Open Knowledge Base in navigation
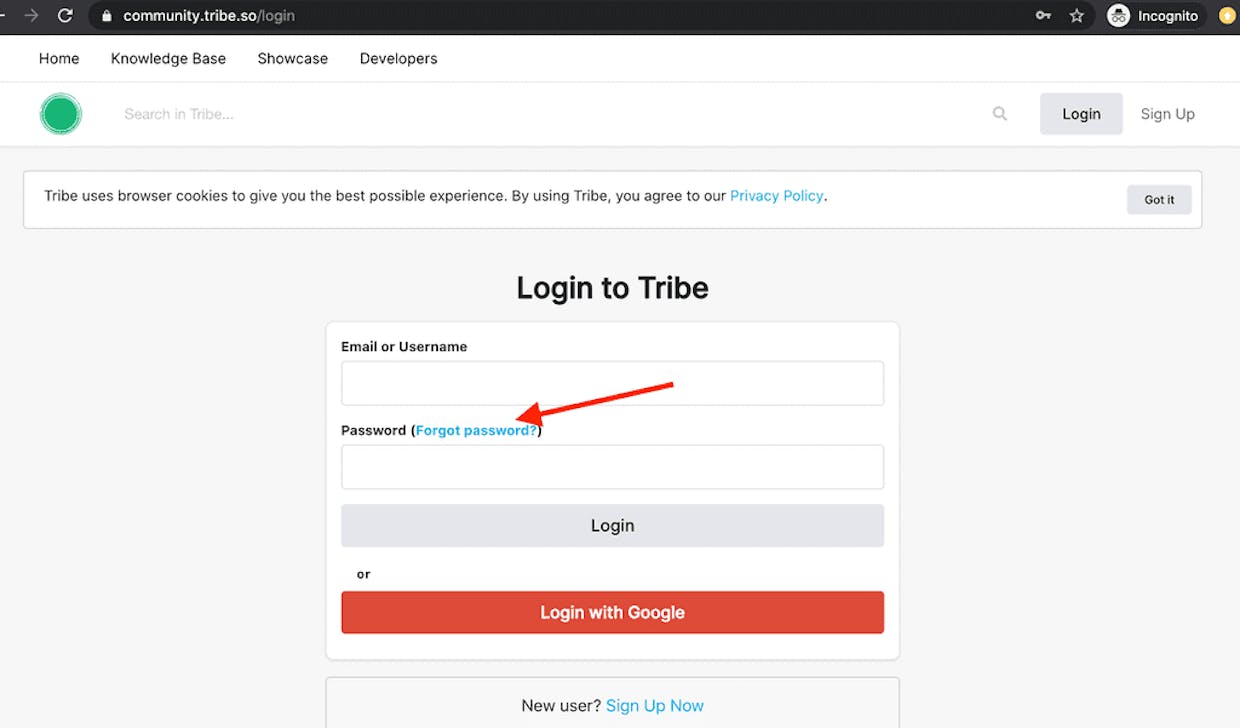Screen dimensions: 1240x728 (168, 58)
